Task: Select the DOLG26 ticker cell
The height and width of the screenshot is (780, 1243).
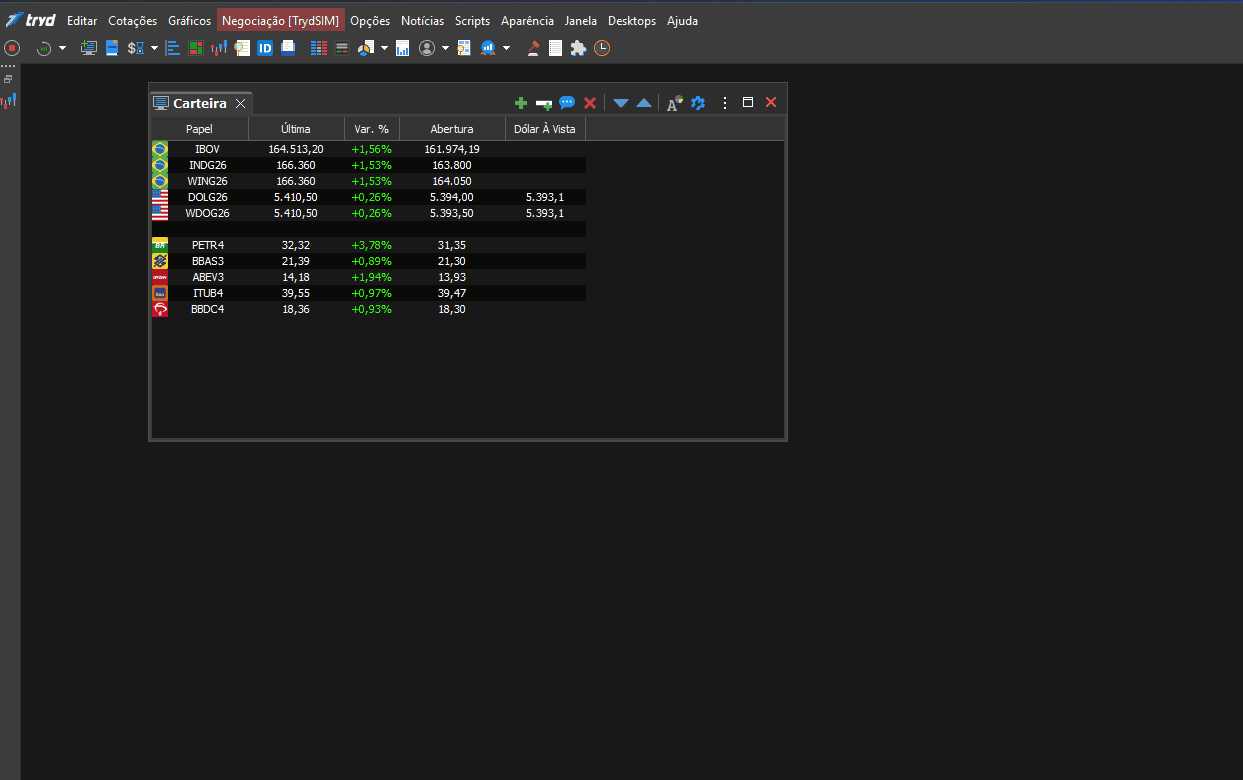Action: coord(207,197)
